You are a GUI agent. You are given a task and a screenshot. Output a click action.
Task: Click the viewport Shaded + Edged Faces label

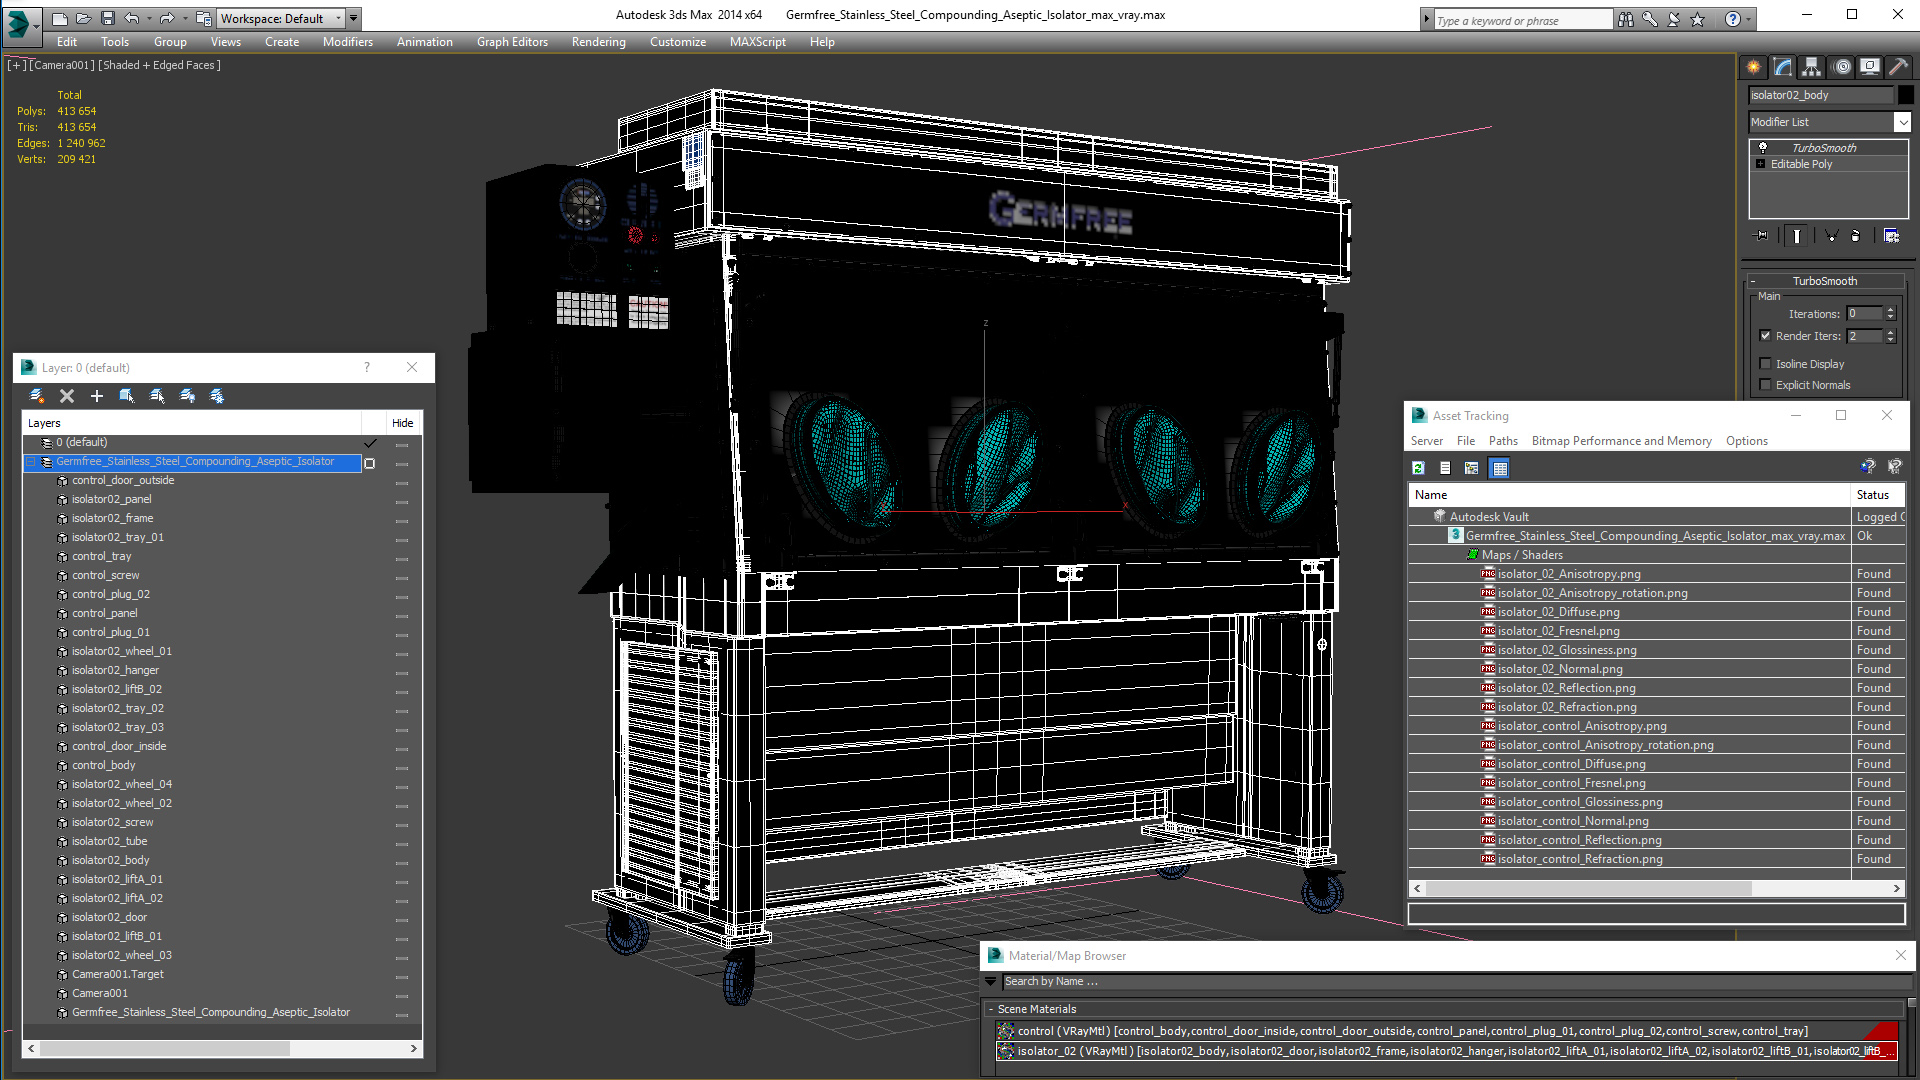coord(159,65)
